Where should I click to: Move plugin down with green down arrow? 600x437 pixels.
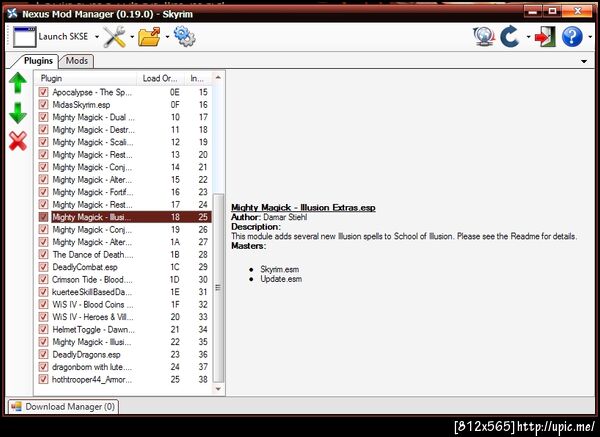coord(18,113)
